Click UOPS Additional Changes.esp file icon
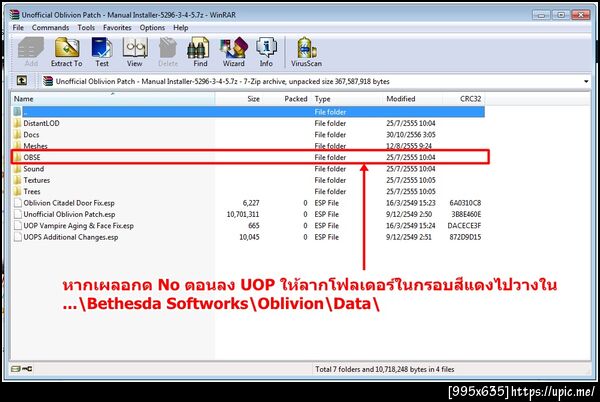 (18, 237)
